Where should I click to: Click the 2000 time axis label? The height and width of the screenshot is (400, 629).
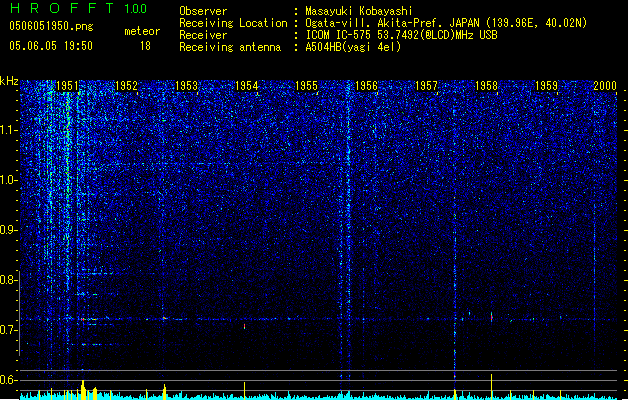coord(605,85)
